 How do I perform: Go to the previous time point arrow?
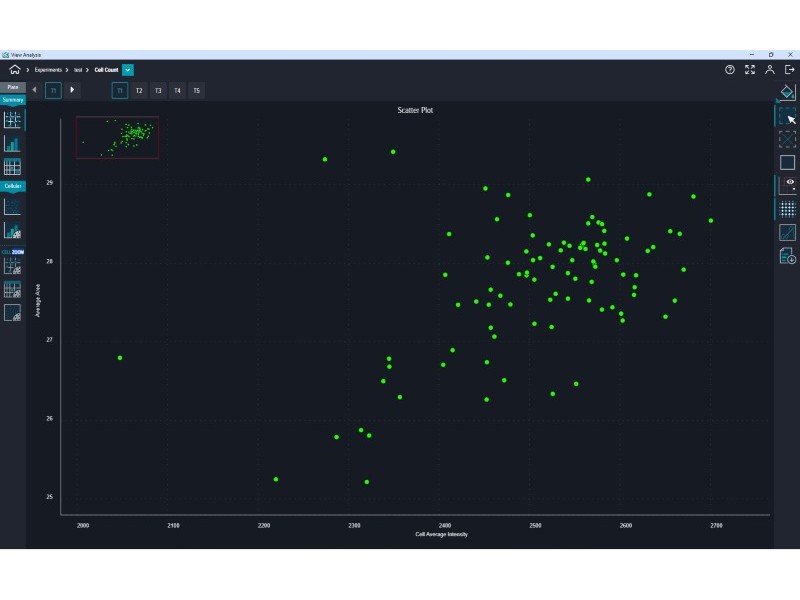(x=34, y=90)
